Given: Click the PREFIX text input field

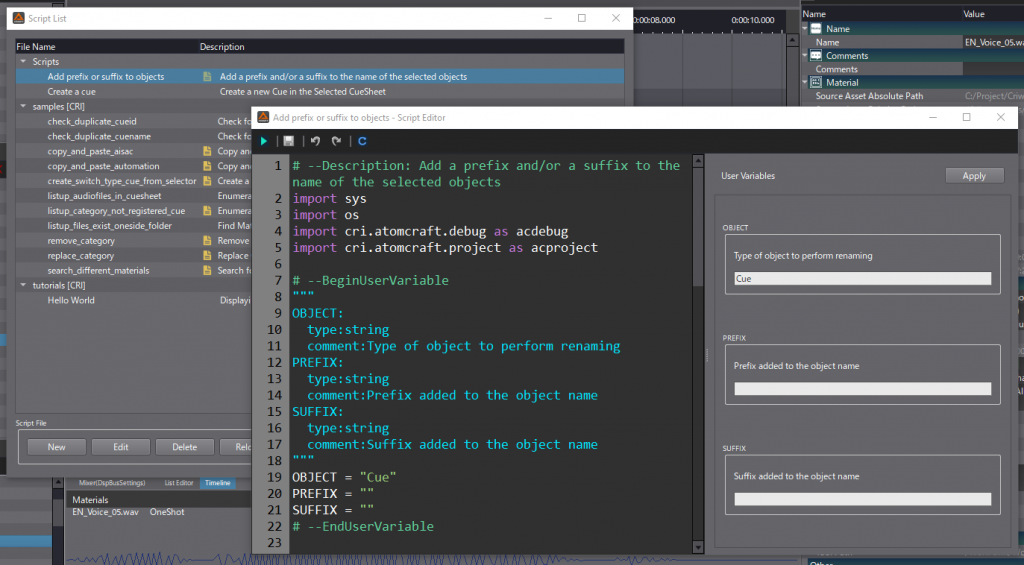Looking at the screenshot, I should (x=862, y=389).
